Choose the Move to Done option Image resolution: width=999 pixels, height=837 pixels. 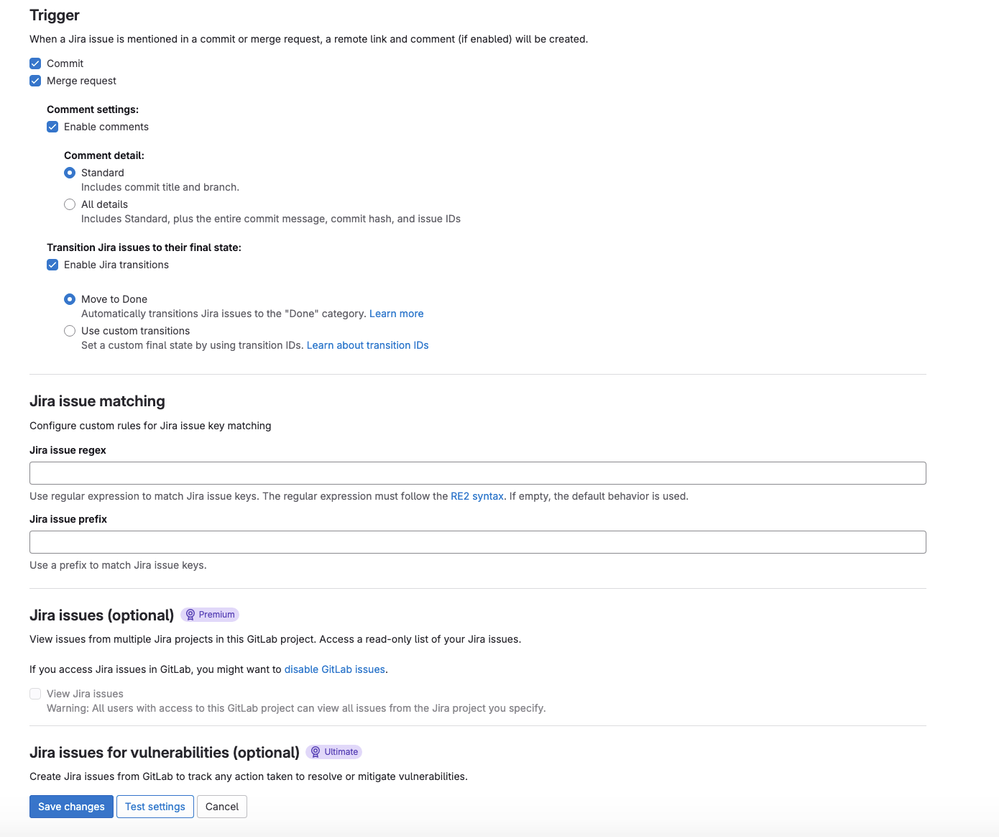(x=69, y=299)
